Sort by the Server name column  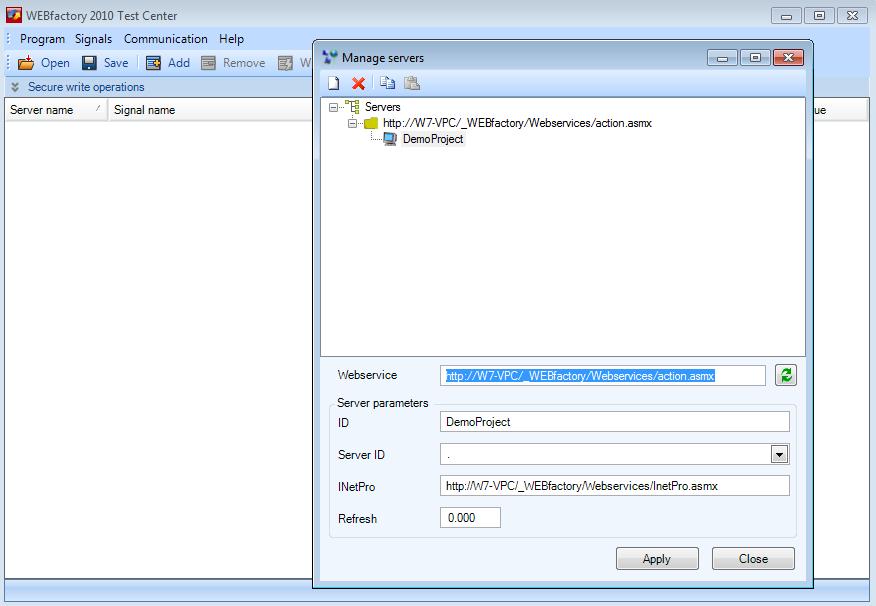pyautogui.click(x=41, y=110)
